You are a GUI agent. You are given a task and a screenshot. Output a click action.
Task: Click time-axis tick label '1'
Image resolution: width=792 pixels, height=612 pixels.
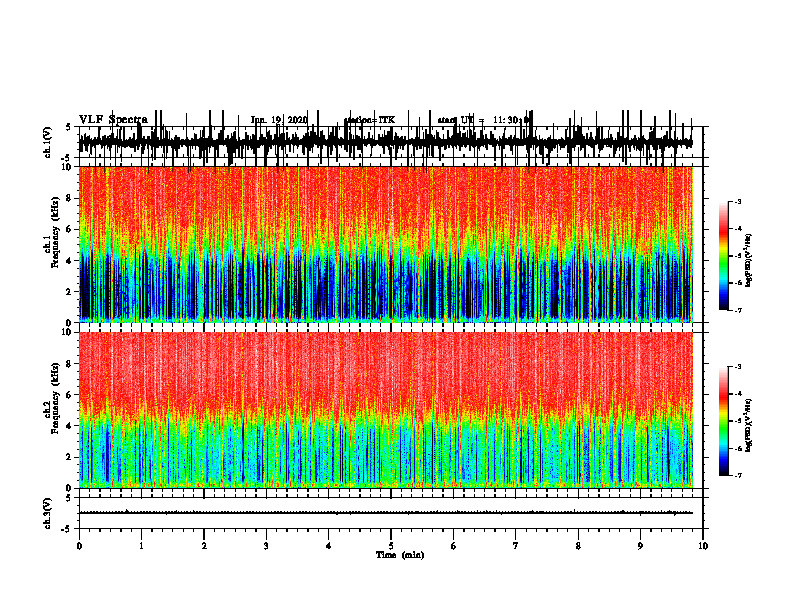point(141,546)
